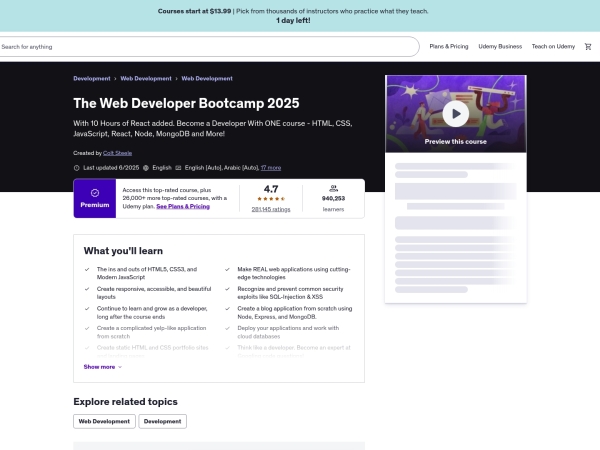Click the checkmark beside Deploy your applications
The height and width of the screenshot is (450, 600).
tap(227, 328)
